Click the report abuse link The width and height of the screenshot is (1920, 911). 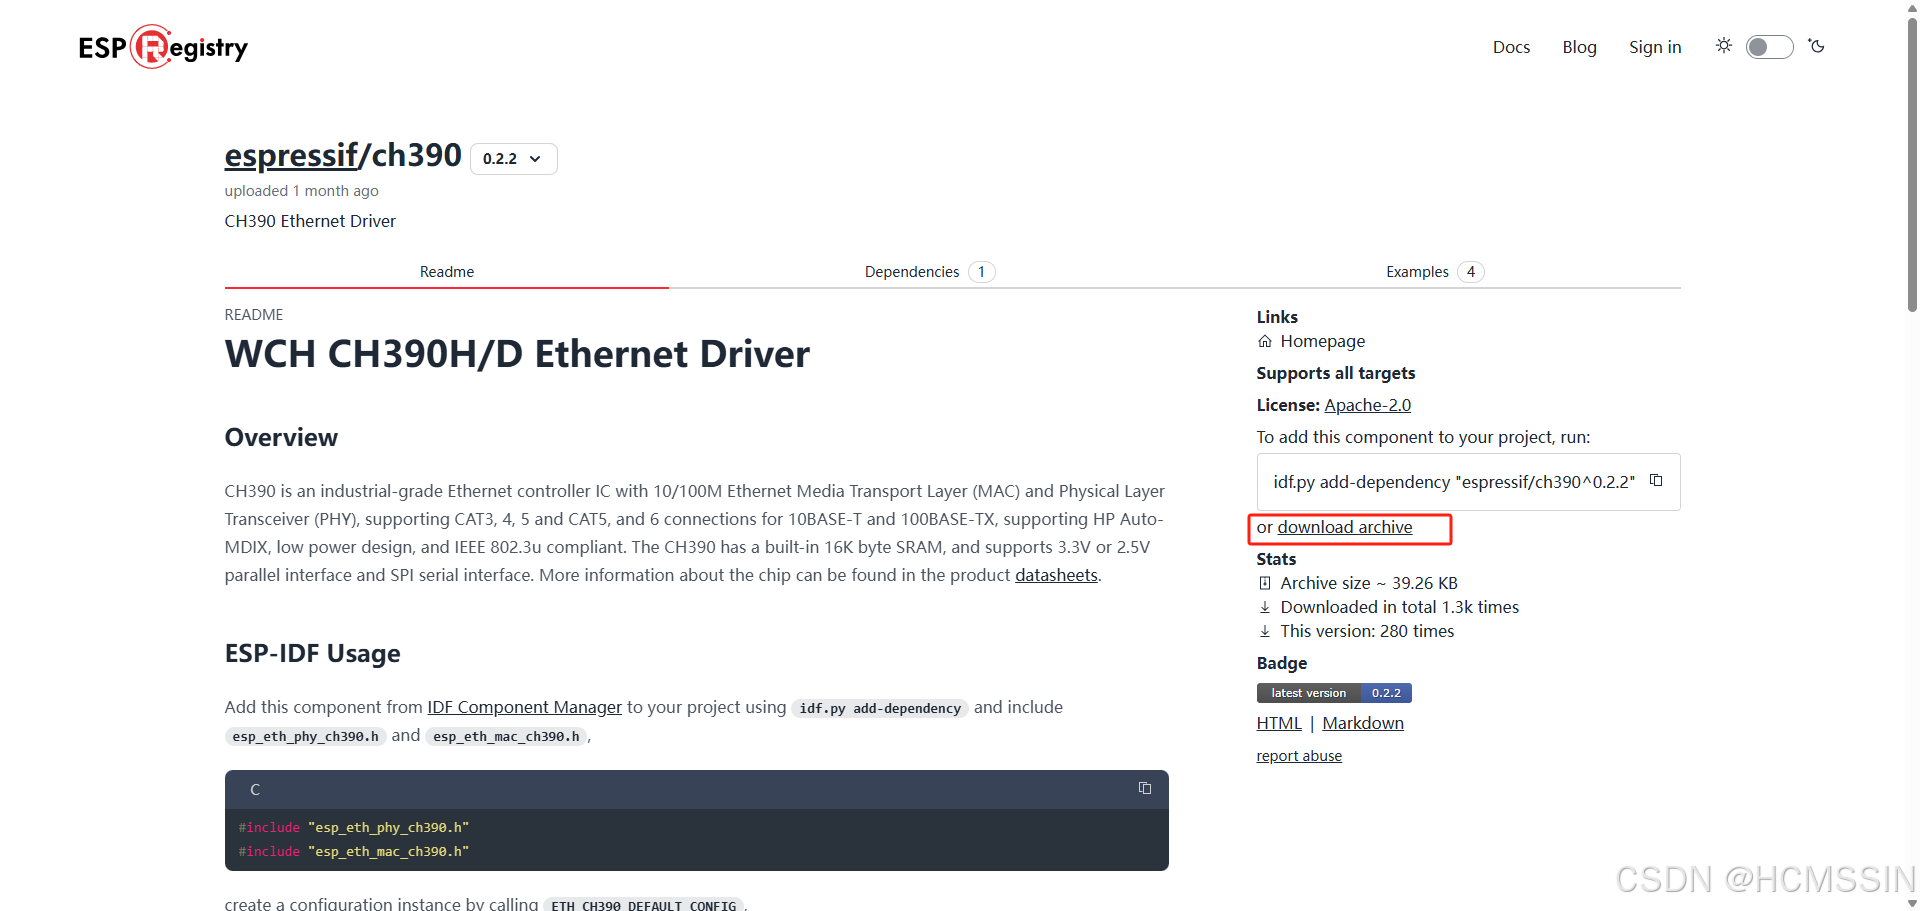(x=1299, y=756)
